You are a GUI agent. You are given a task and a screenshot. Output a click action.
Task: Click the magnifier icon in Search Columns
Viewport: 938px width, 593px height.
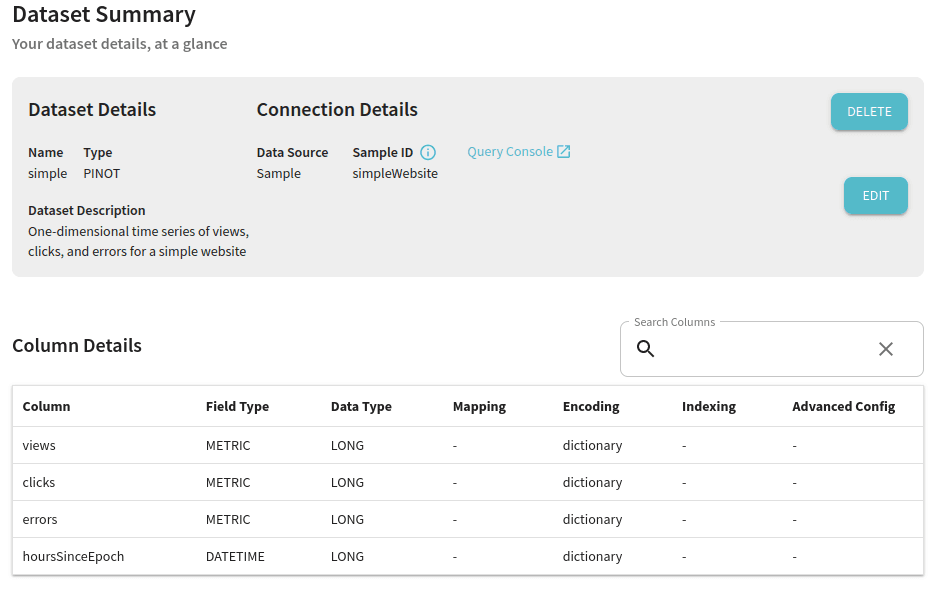coord(645,348)
